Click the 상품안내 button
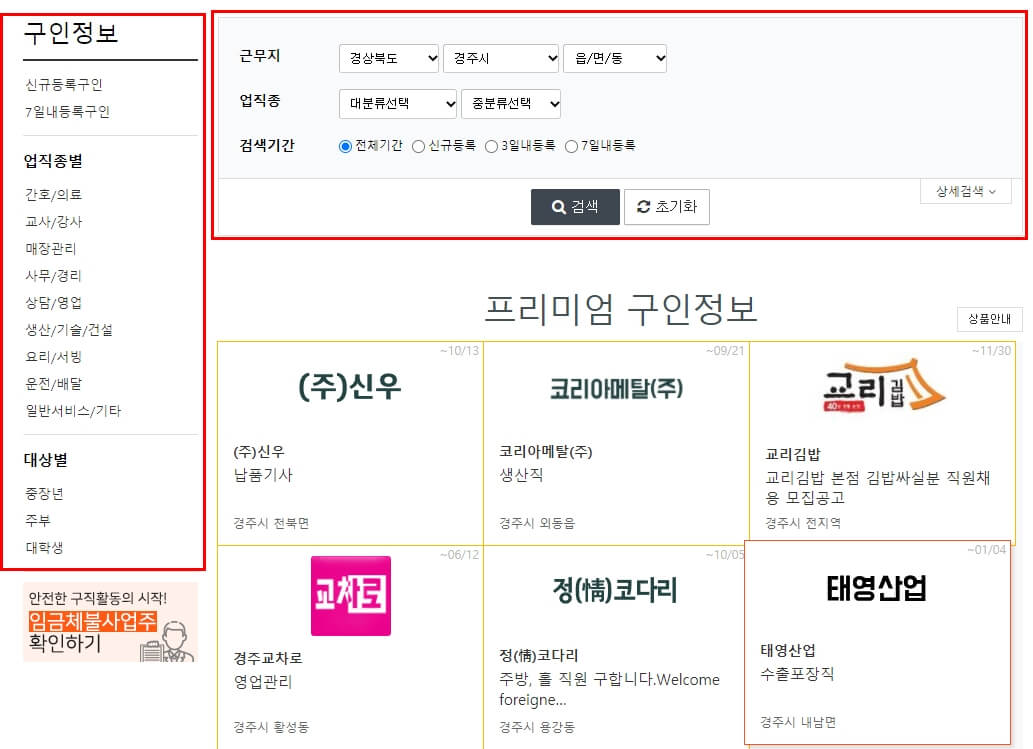This screenshot has height=749, width=1033. [989, 318]
